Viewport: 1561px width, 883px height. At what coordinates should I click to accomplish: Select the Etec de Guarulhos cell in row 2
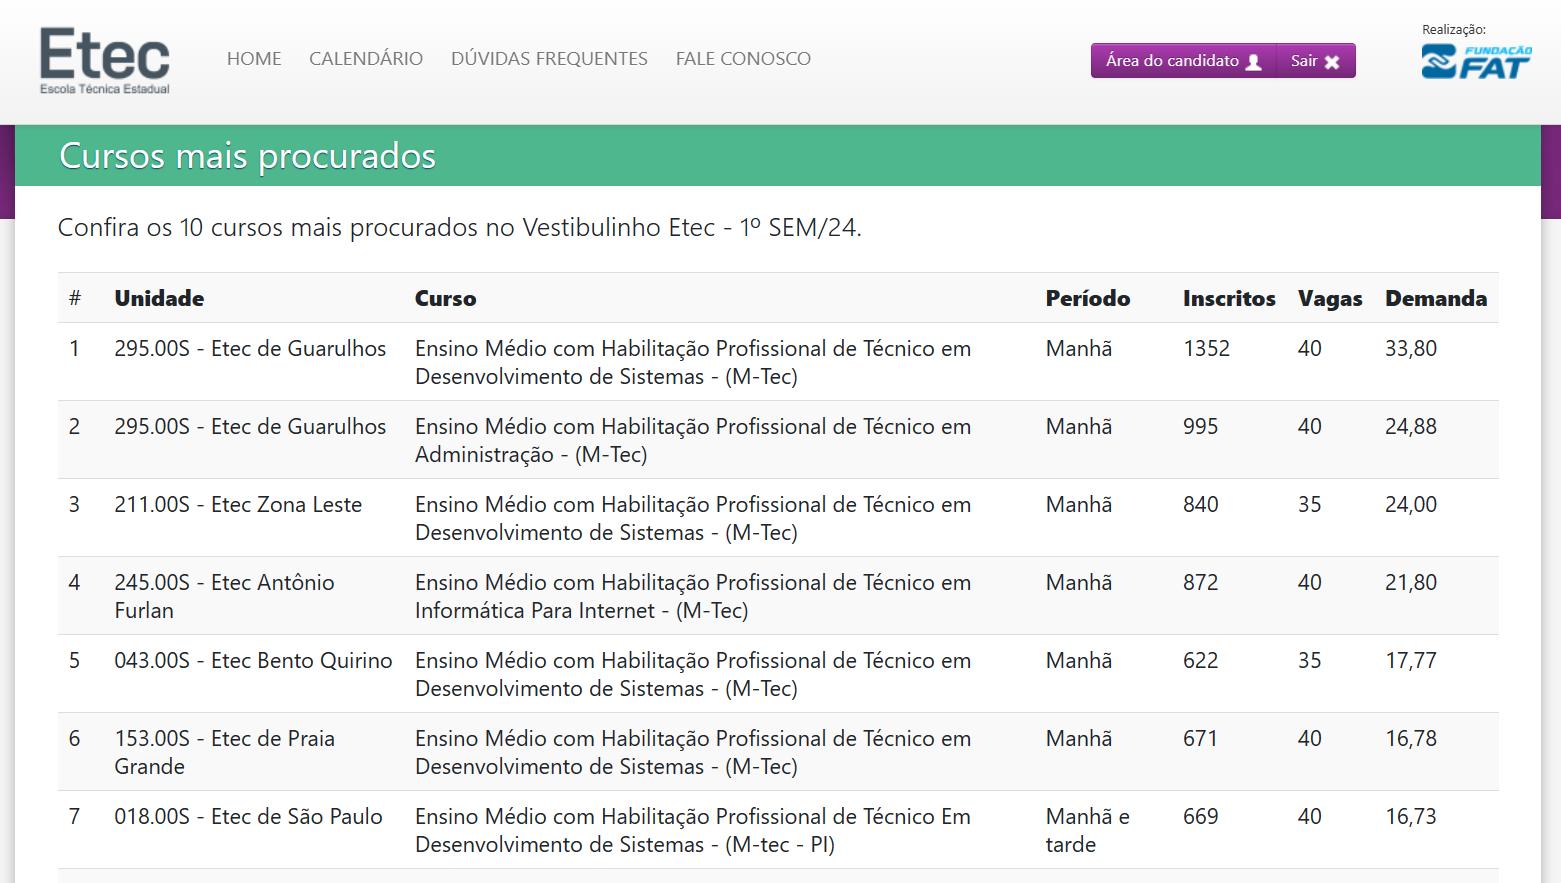[x=255, y=440]
